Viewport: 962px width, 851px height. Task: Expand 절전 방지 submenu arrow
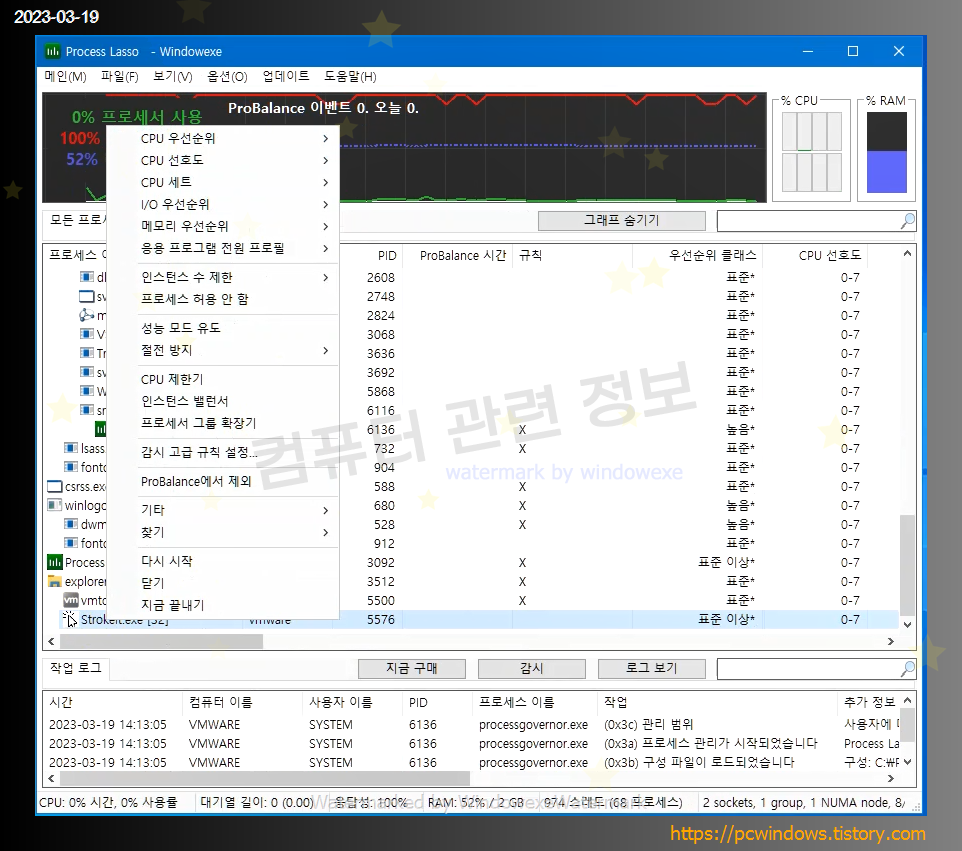click(326, 350)
